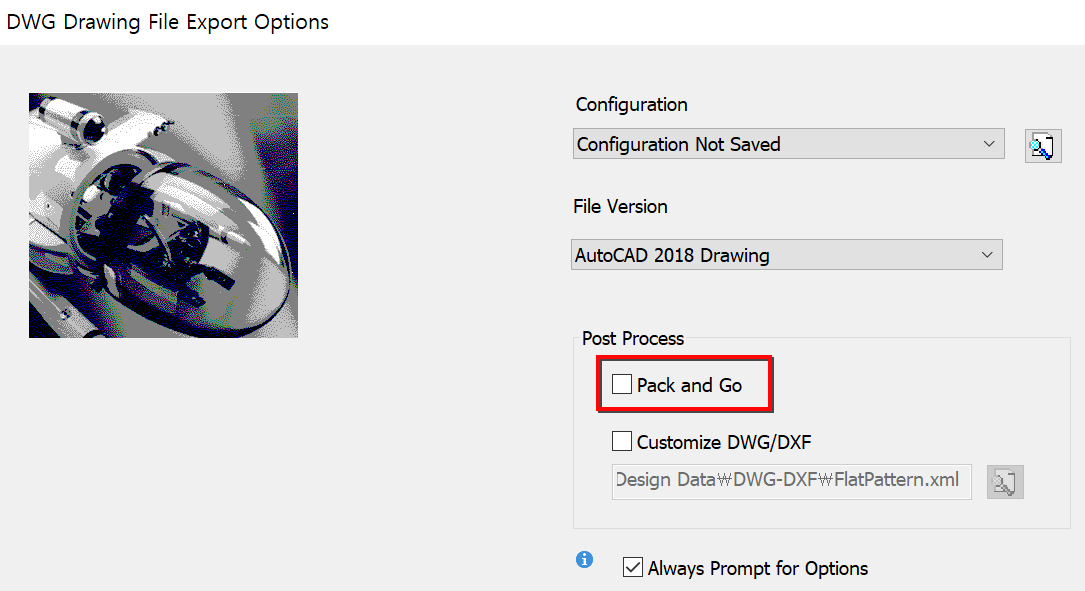Image resolution: width=1085 pixels, height=591 pixels.
Task: Toggle the red-highlighted Pack and Go checkbox
Action: 622,383
